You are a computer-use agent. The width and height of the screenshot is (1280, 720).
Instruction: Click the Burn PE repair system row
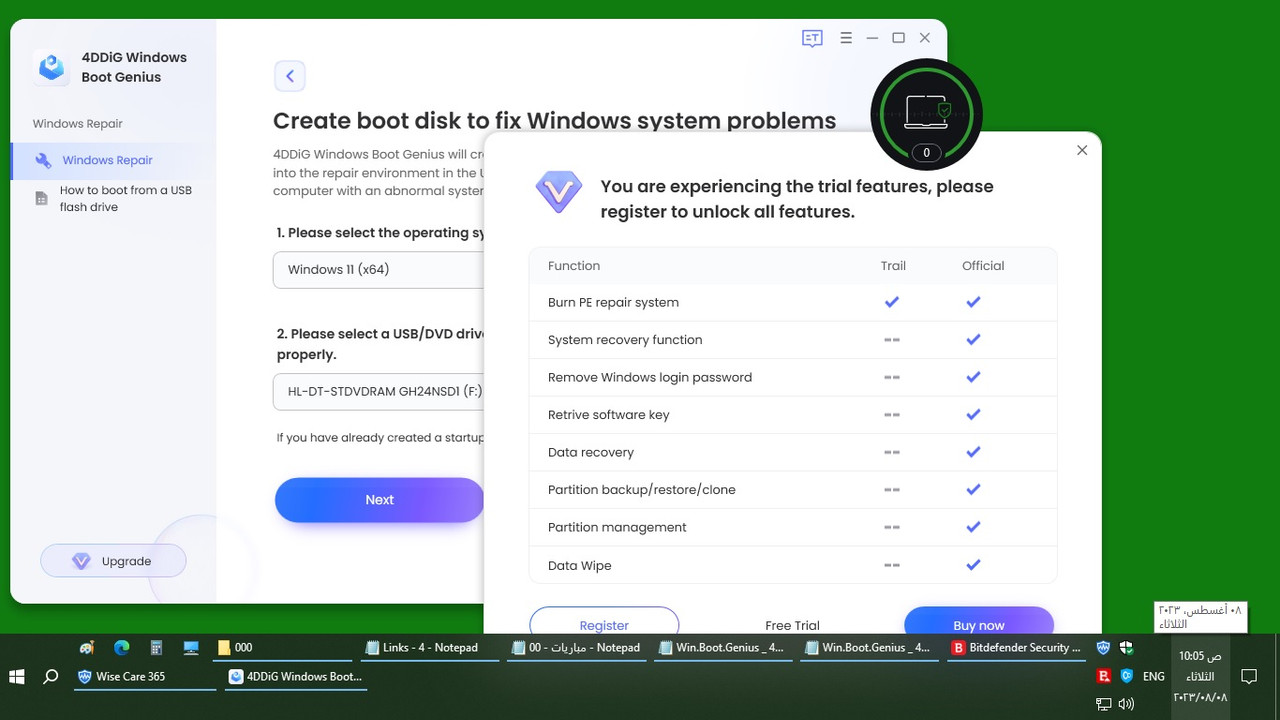point(793,302)
